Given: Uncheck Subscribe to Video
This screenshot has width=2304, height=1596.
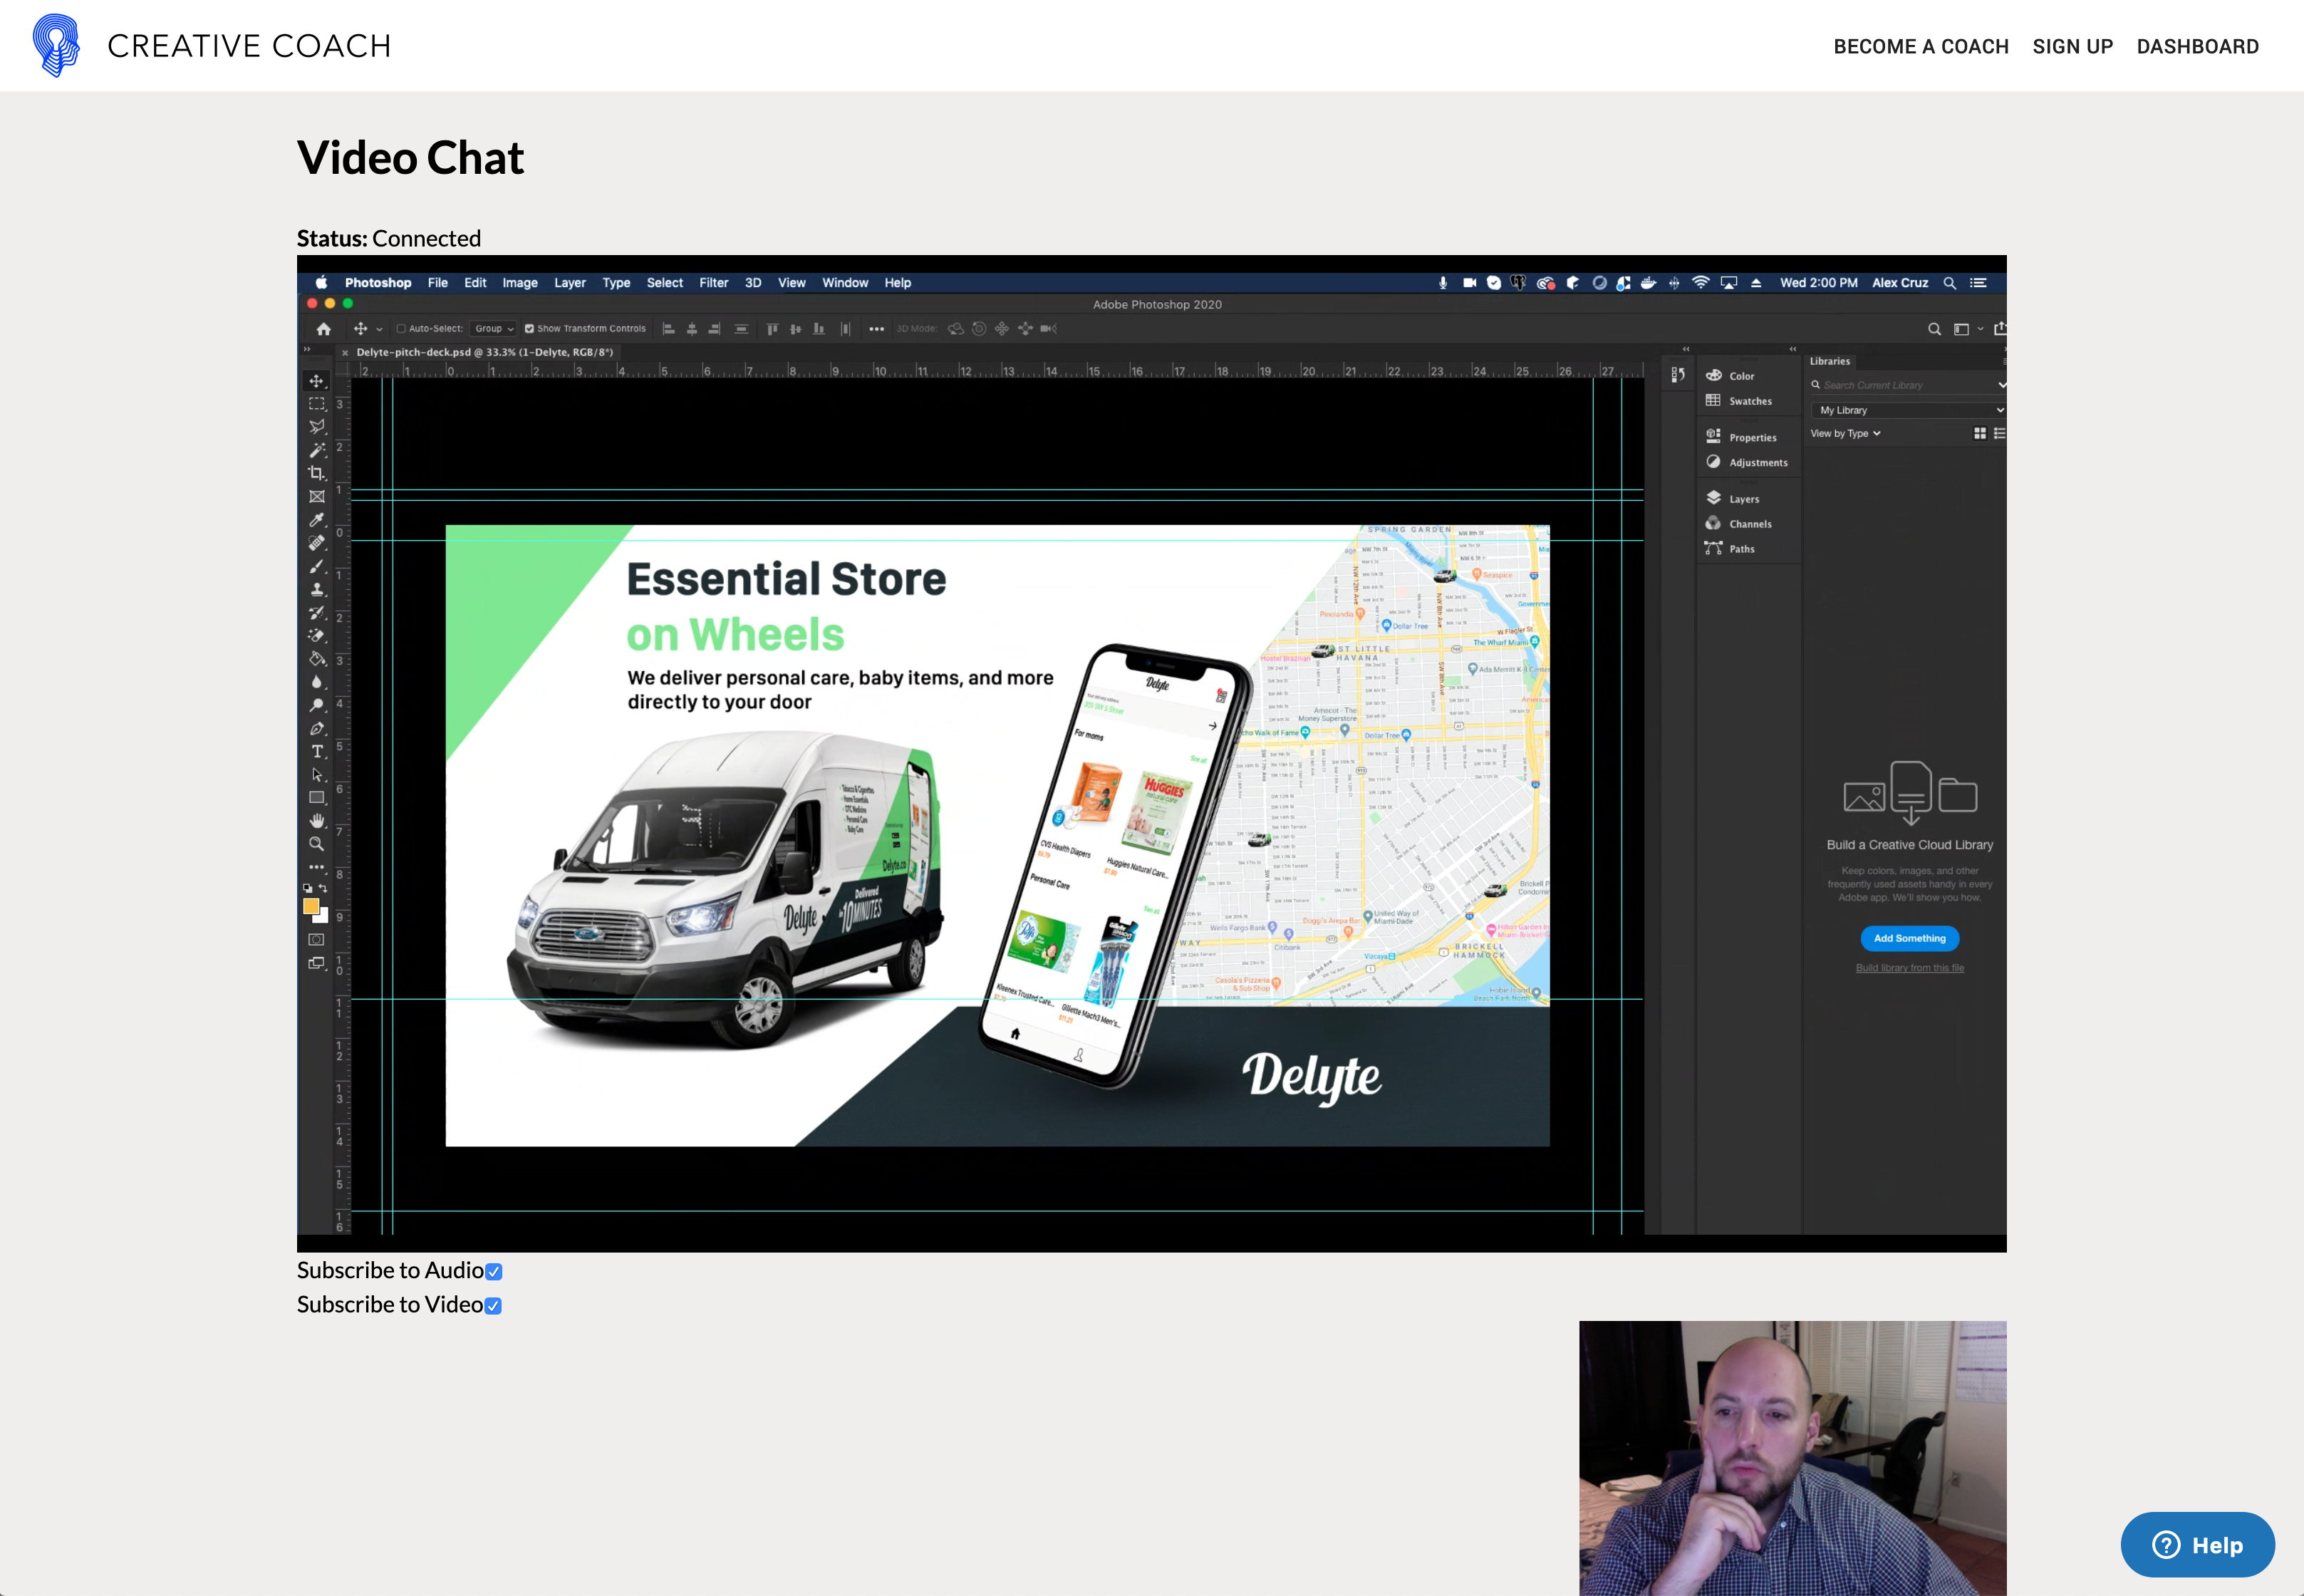Looking at the screenshot, I should (493, 1306).
